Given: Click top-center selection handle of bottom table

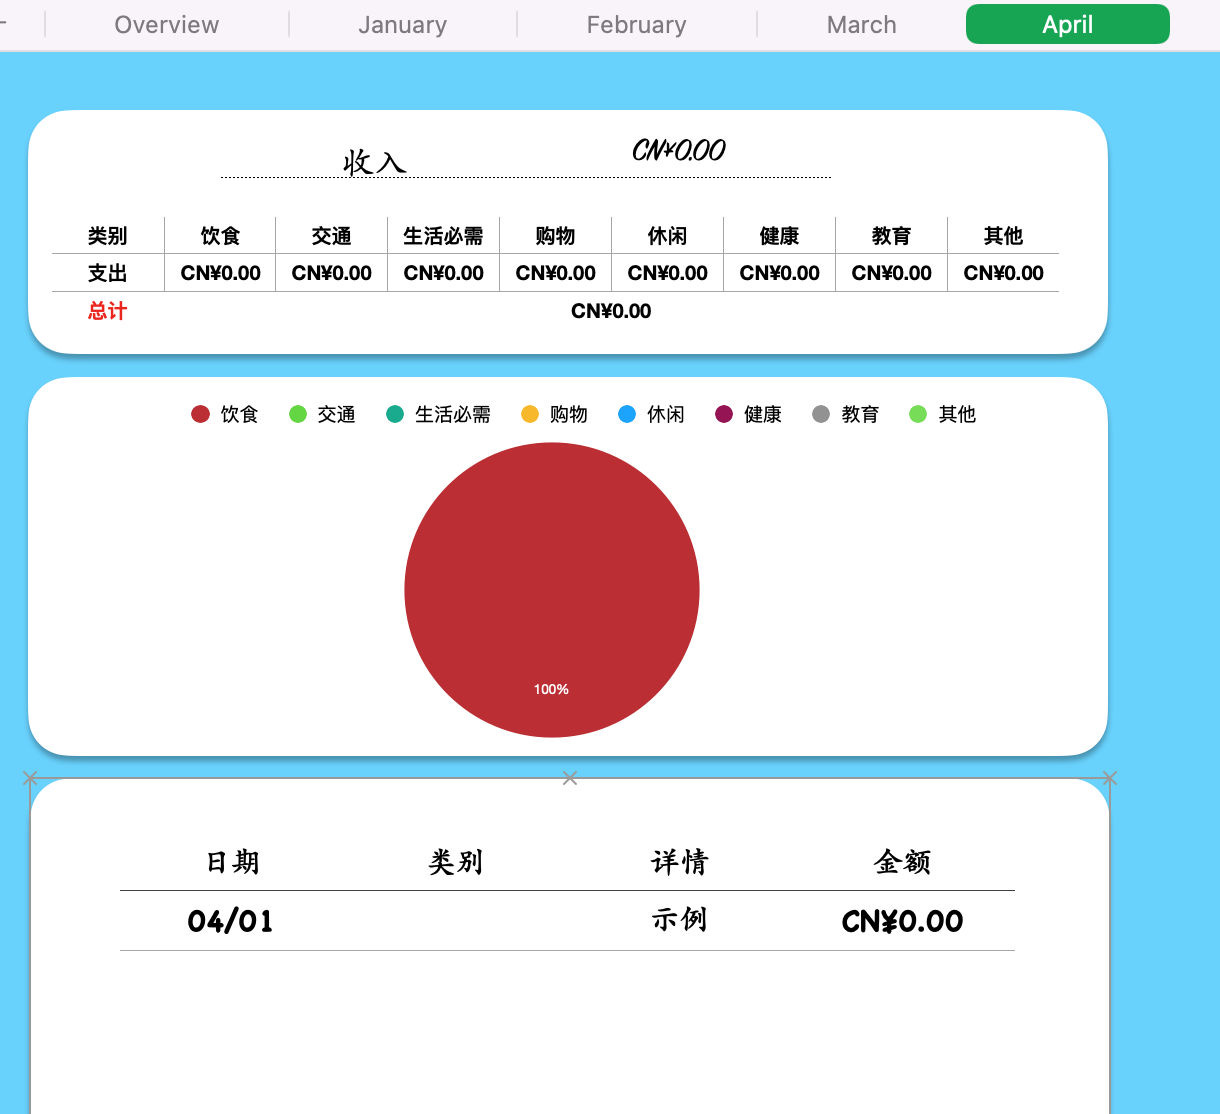Looking at the screenshot, I should [x=570, y=778].
